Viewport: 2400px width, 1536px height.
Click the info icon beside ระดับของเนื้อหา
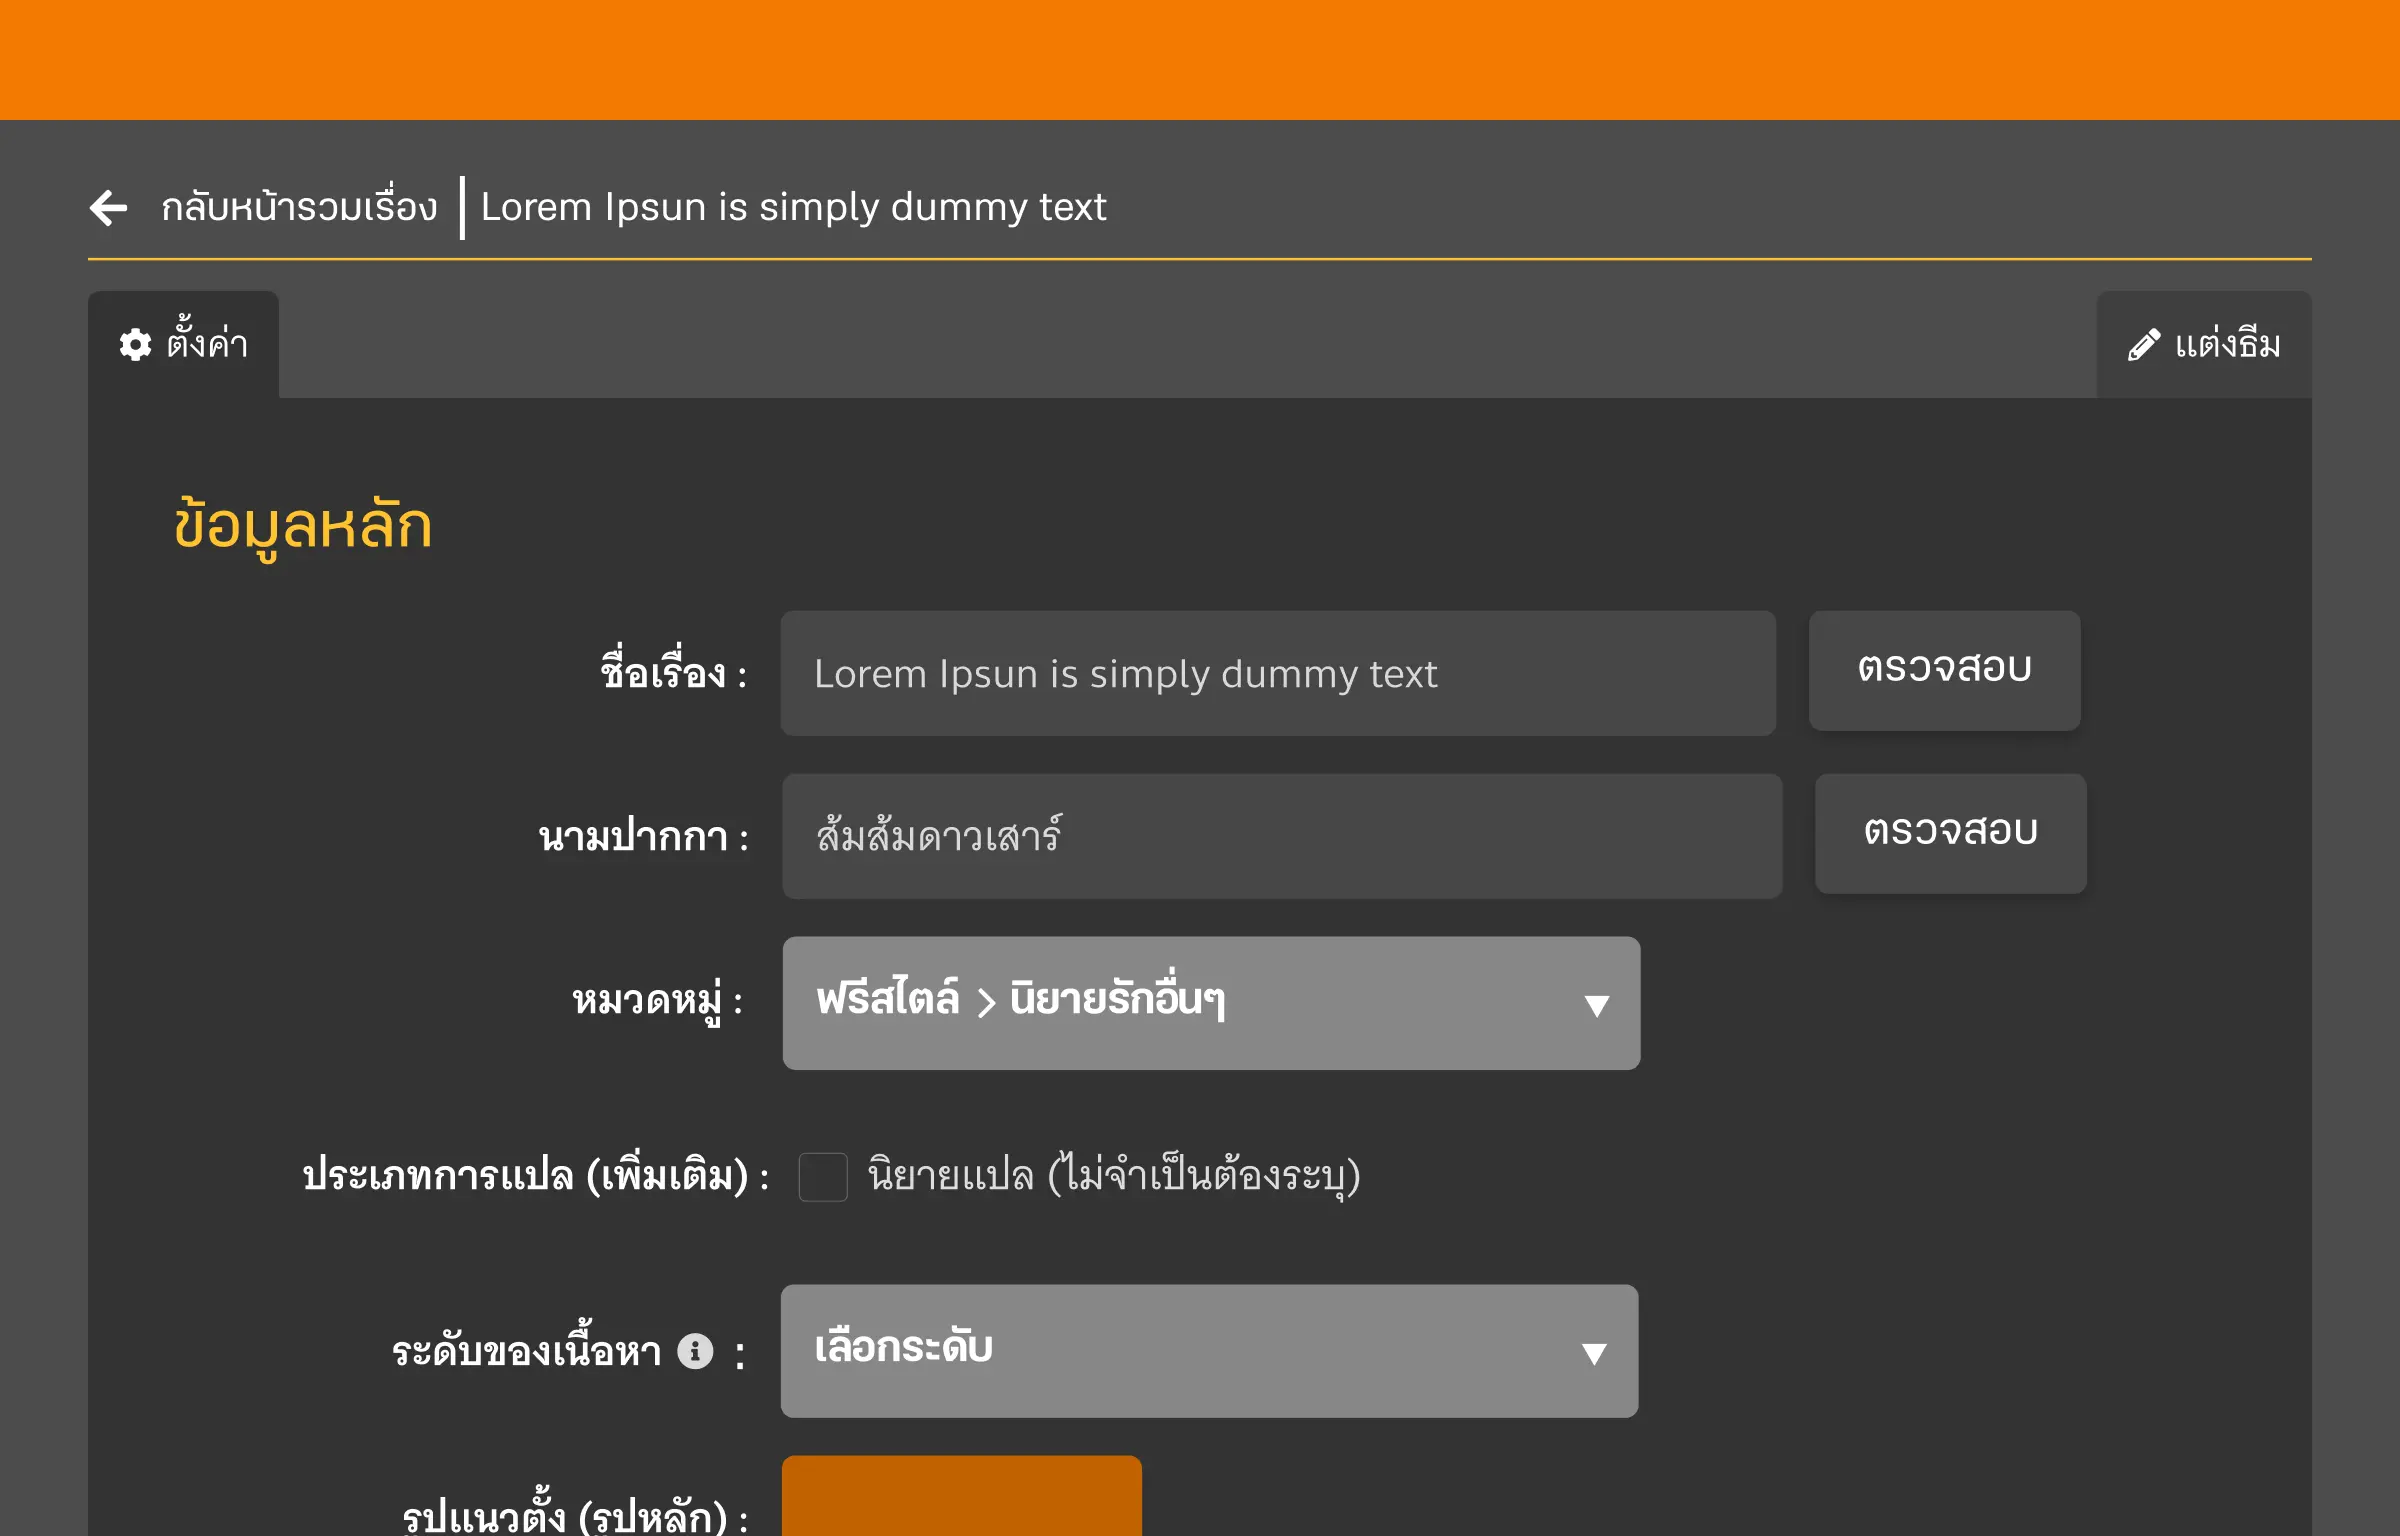click(696, 1350)
